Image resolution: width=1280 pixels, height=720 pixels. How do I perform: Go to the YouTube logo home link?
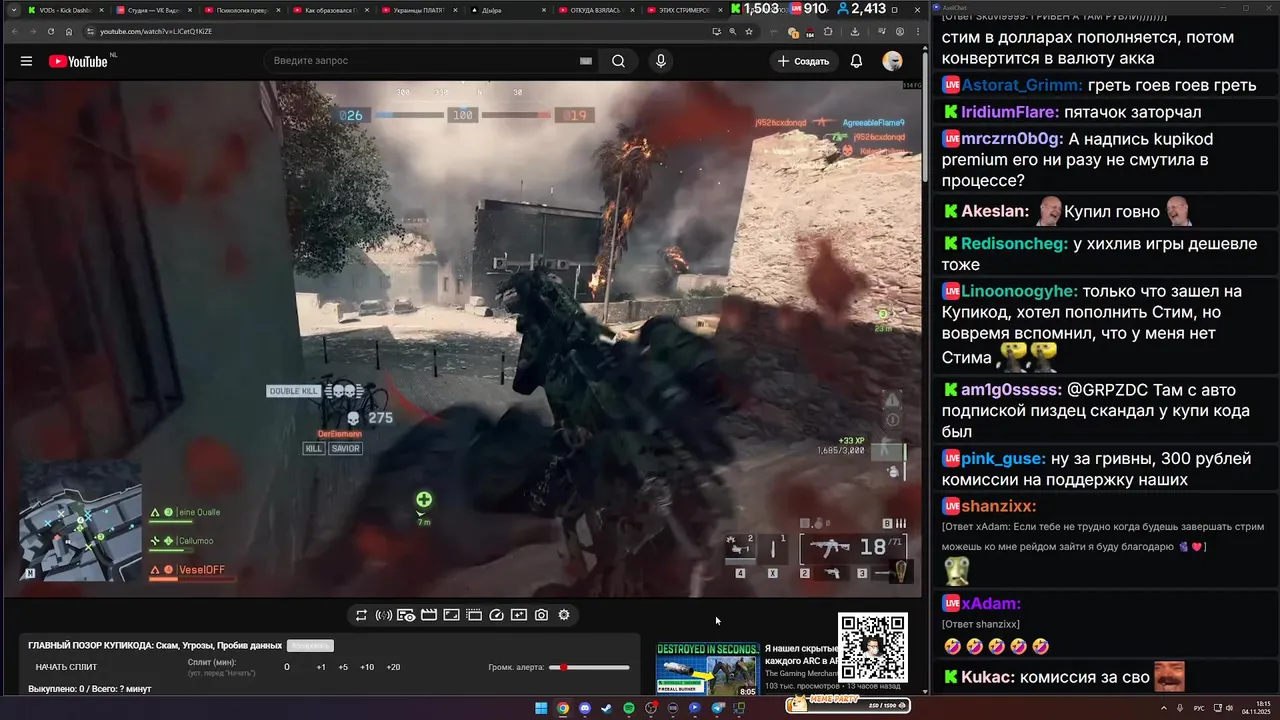click(x=78, y=61)
